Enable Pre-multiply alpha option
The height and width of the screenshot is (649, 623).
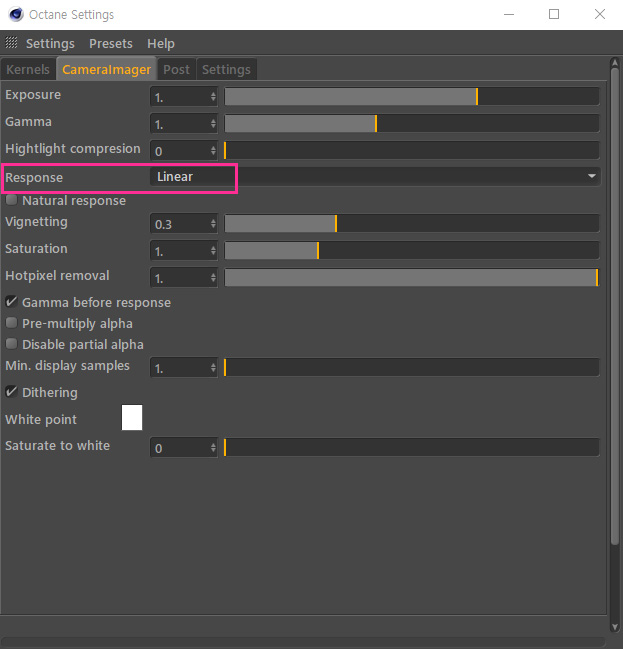(11, 323)
